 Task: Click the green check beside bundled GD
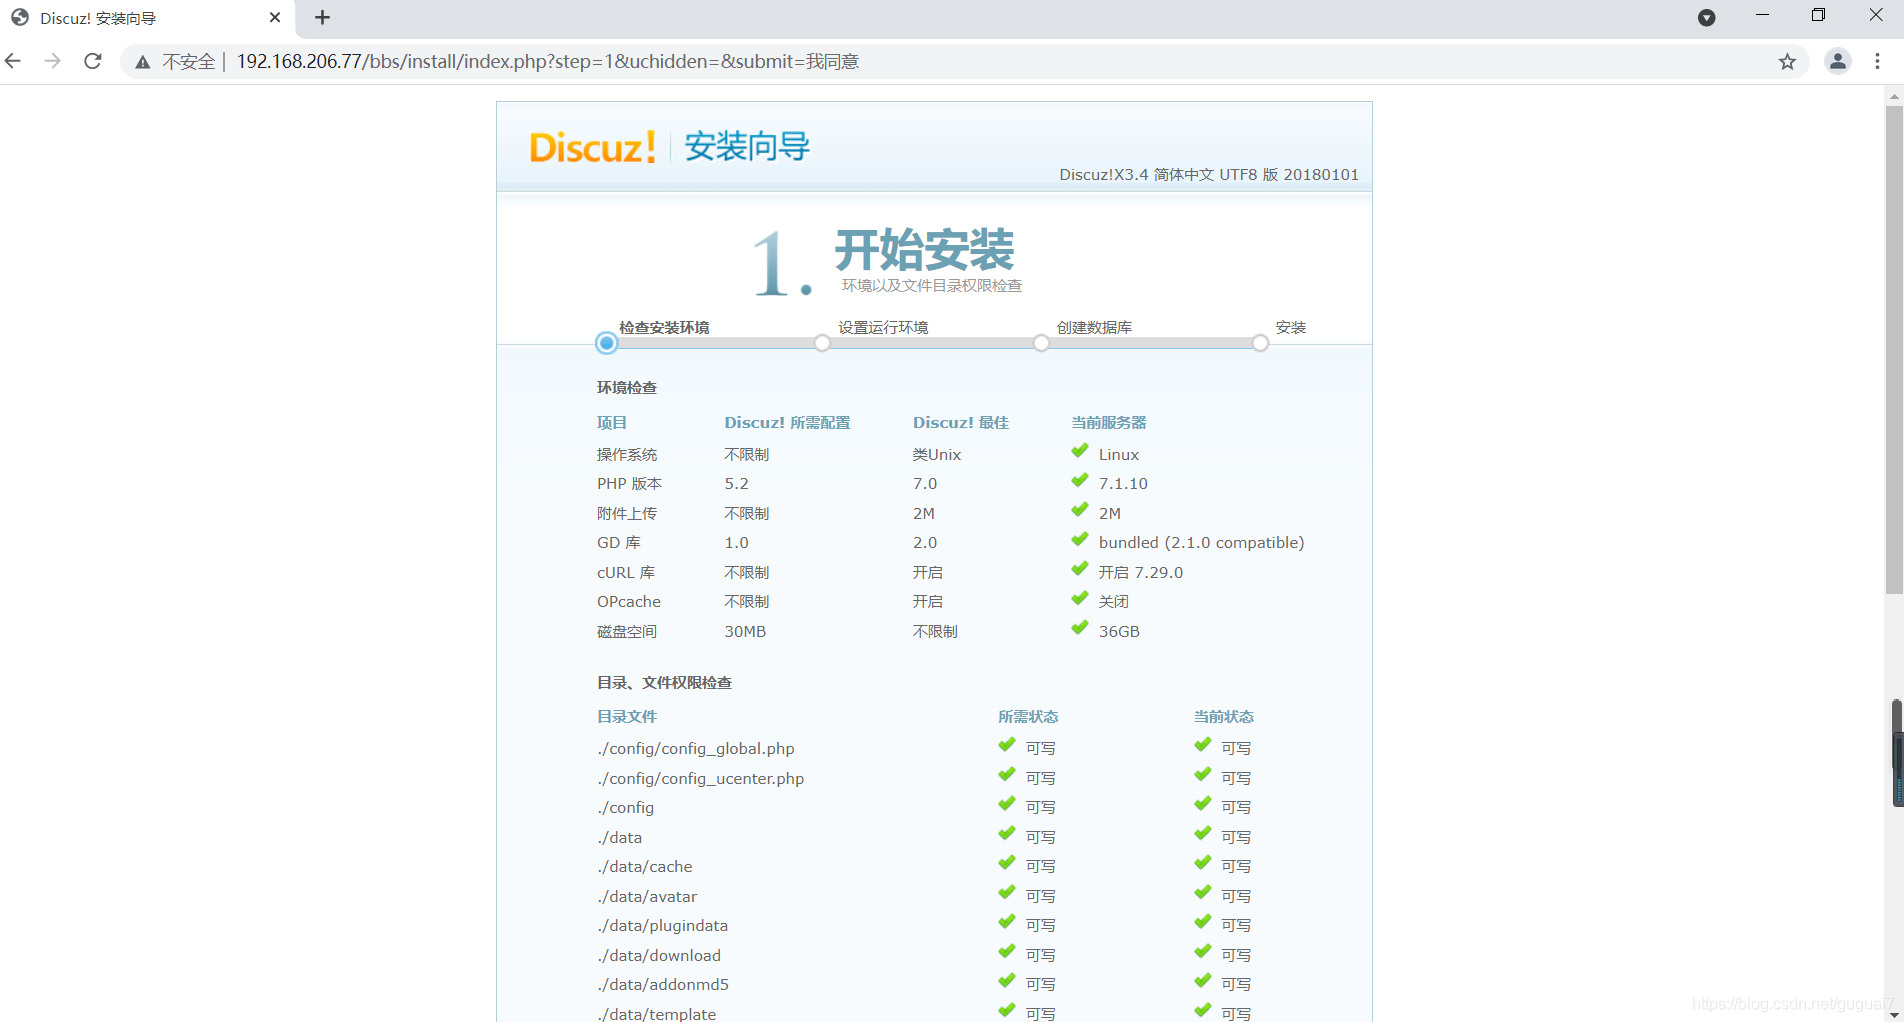click(x=1079, y=540)
